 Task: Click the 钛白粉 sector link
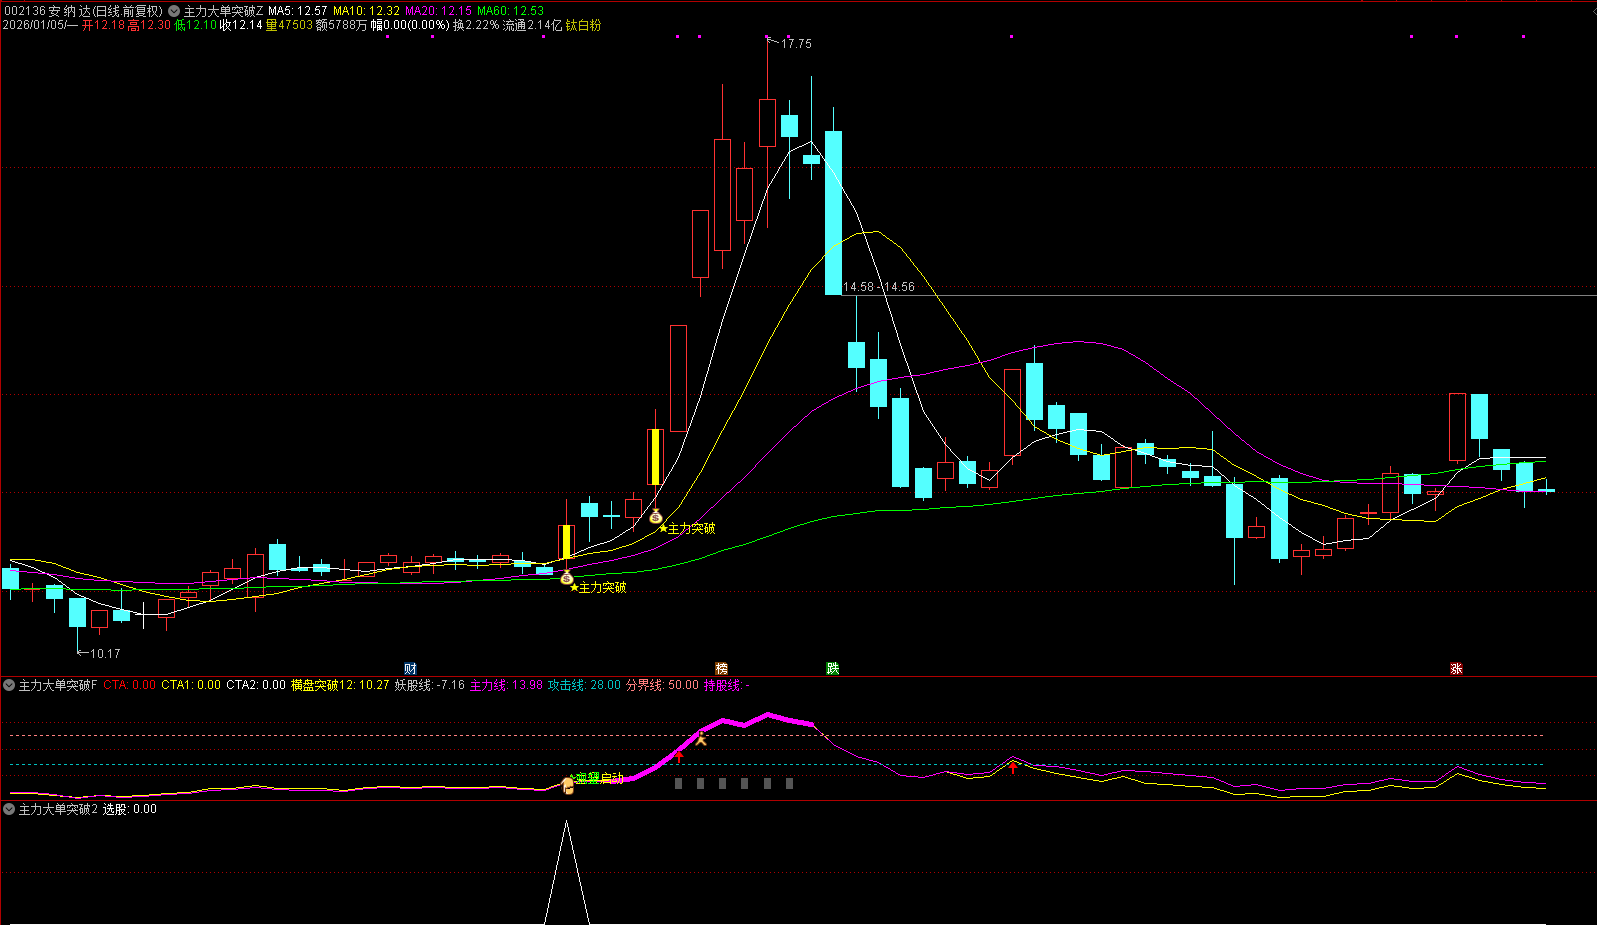click(x=583, y=25)
